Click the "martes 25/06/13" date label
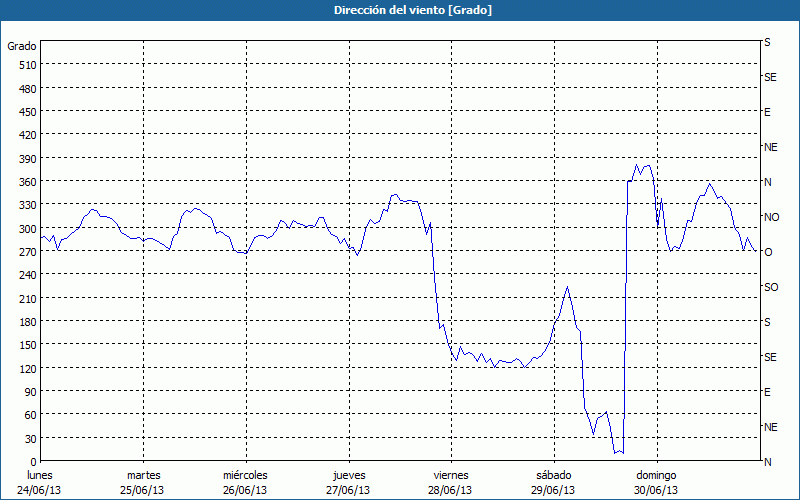This screenshot has height=500, width=800. pyautogui.click(x=144, y=482)
